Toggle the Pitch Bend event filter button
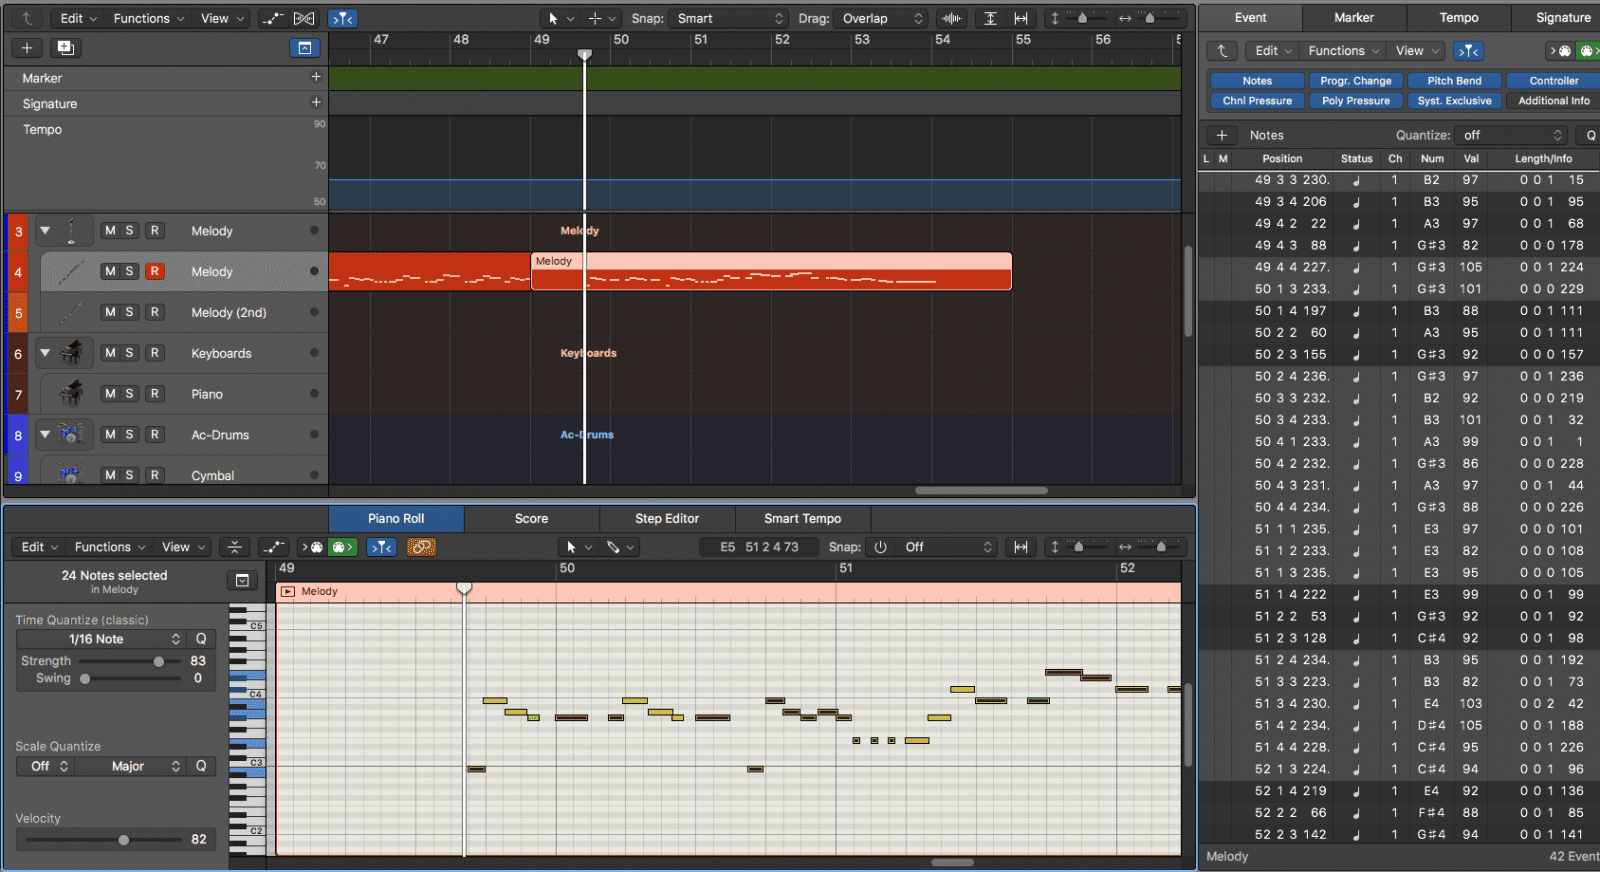Screen dimensions: 1600x872 pyautogui.click(x=1454, y=81)
